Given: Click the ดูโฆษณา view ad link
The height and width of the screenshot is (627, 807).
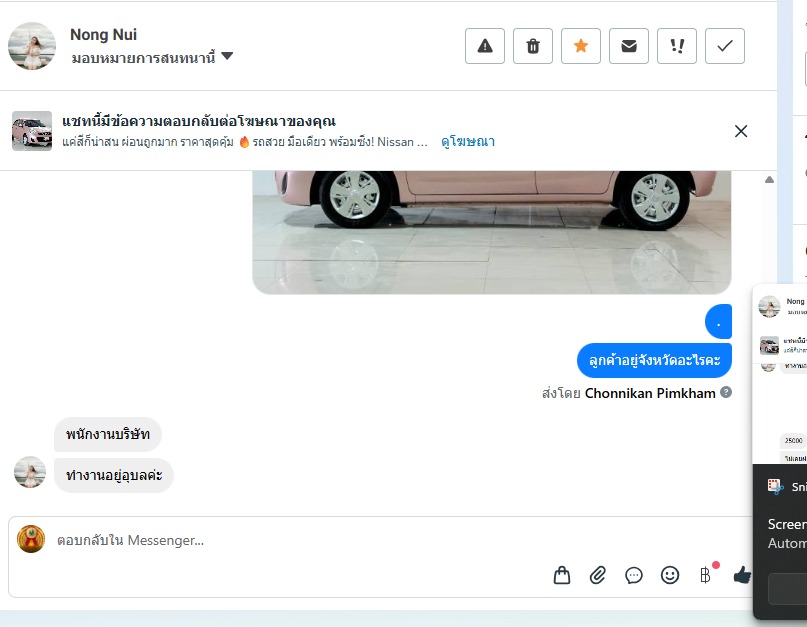Looking at the screenshot, I should [468, 142].
